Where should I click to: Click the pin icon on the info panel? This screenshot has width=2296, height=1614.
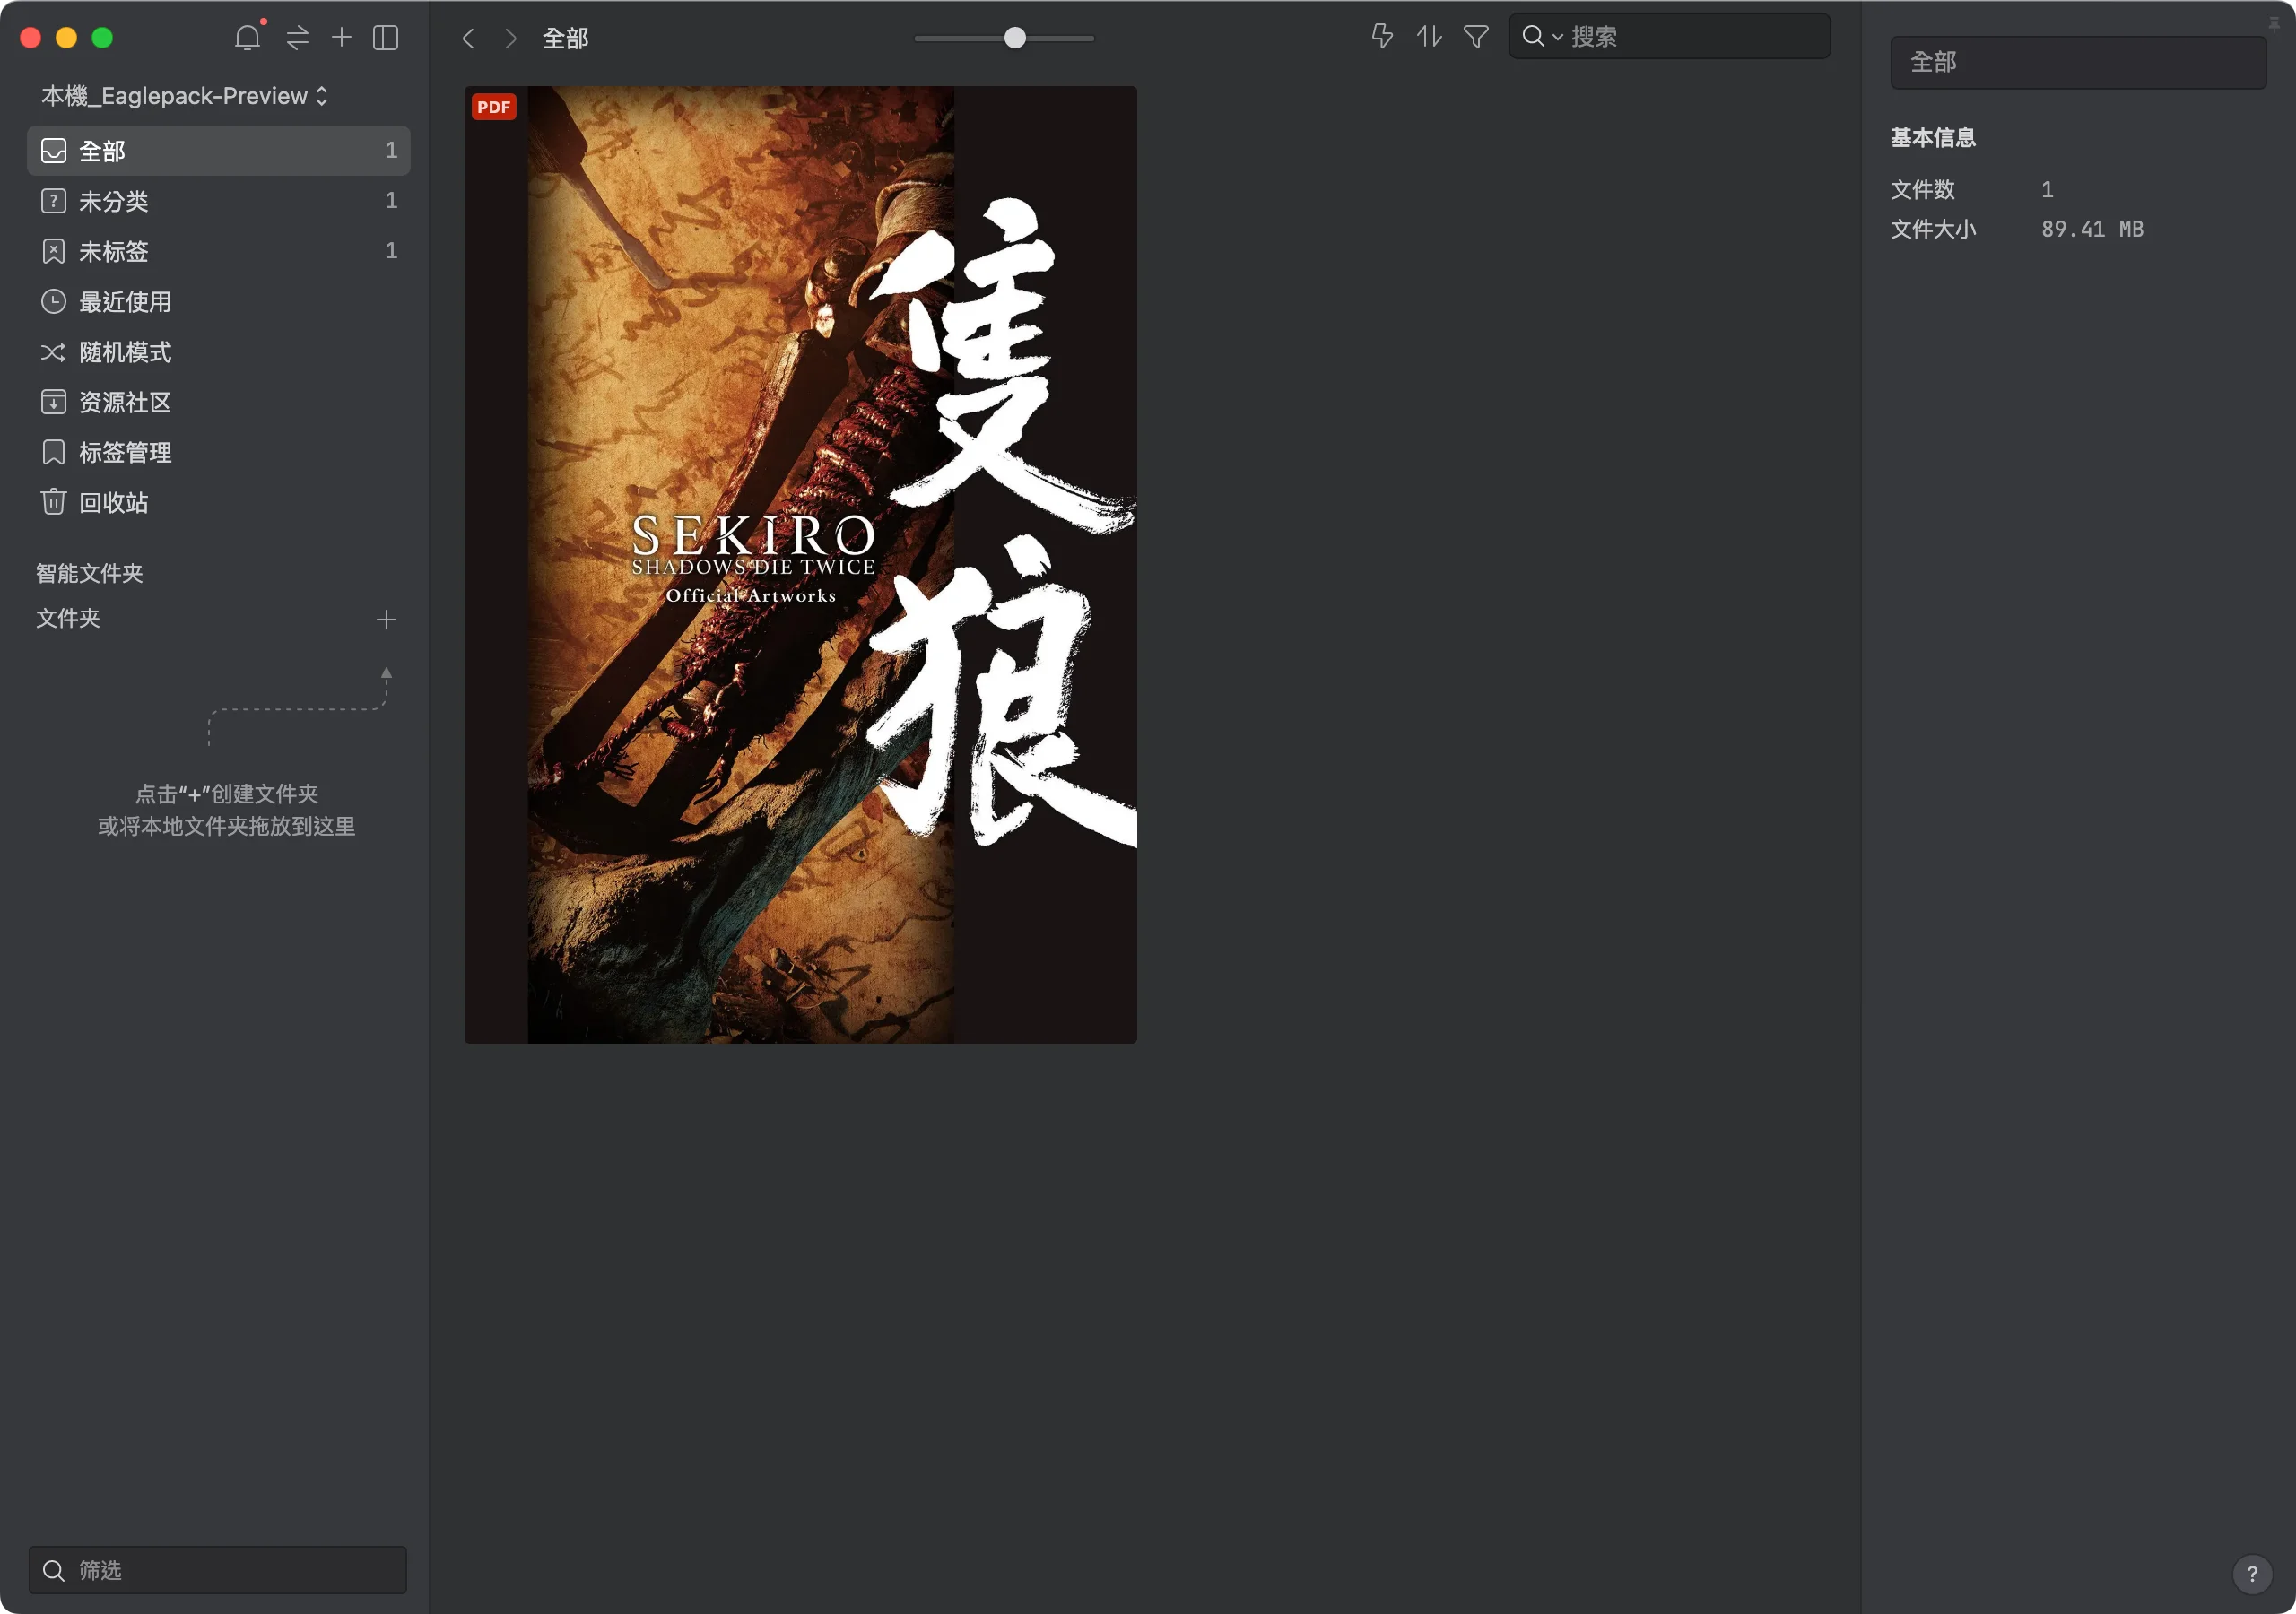2273,23
